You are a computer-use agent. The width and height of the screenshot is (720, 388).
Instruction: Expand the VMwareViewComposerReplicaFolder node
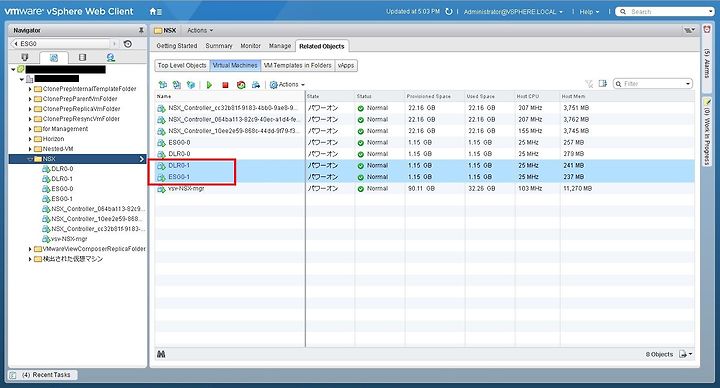click(30, 249)
